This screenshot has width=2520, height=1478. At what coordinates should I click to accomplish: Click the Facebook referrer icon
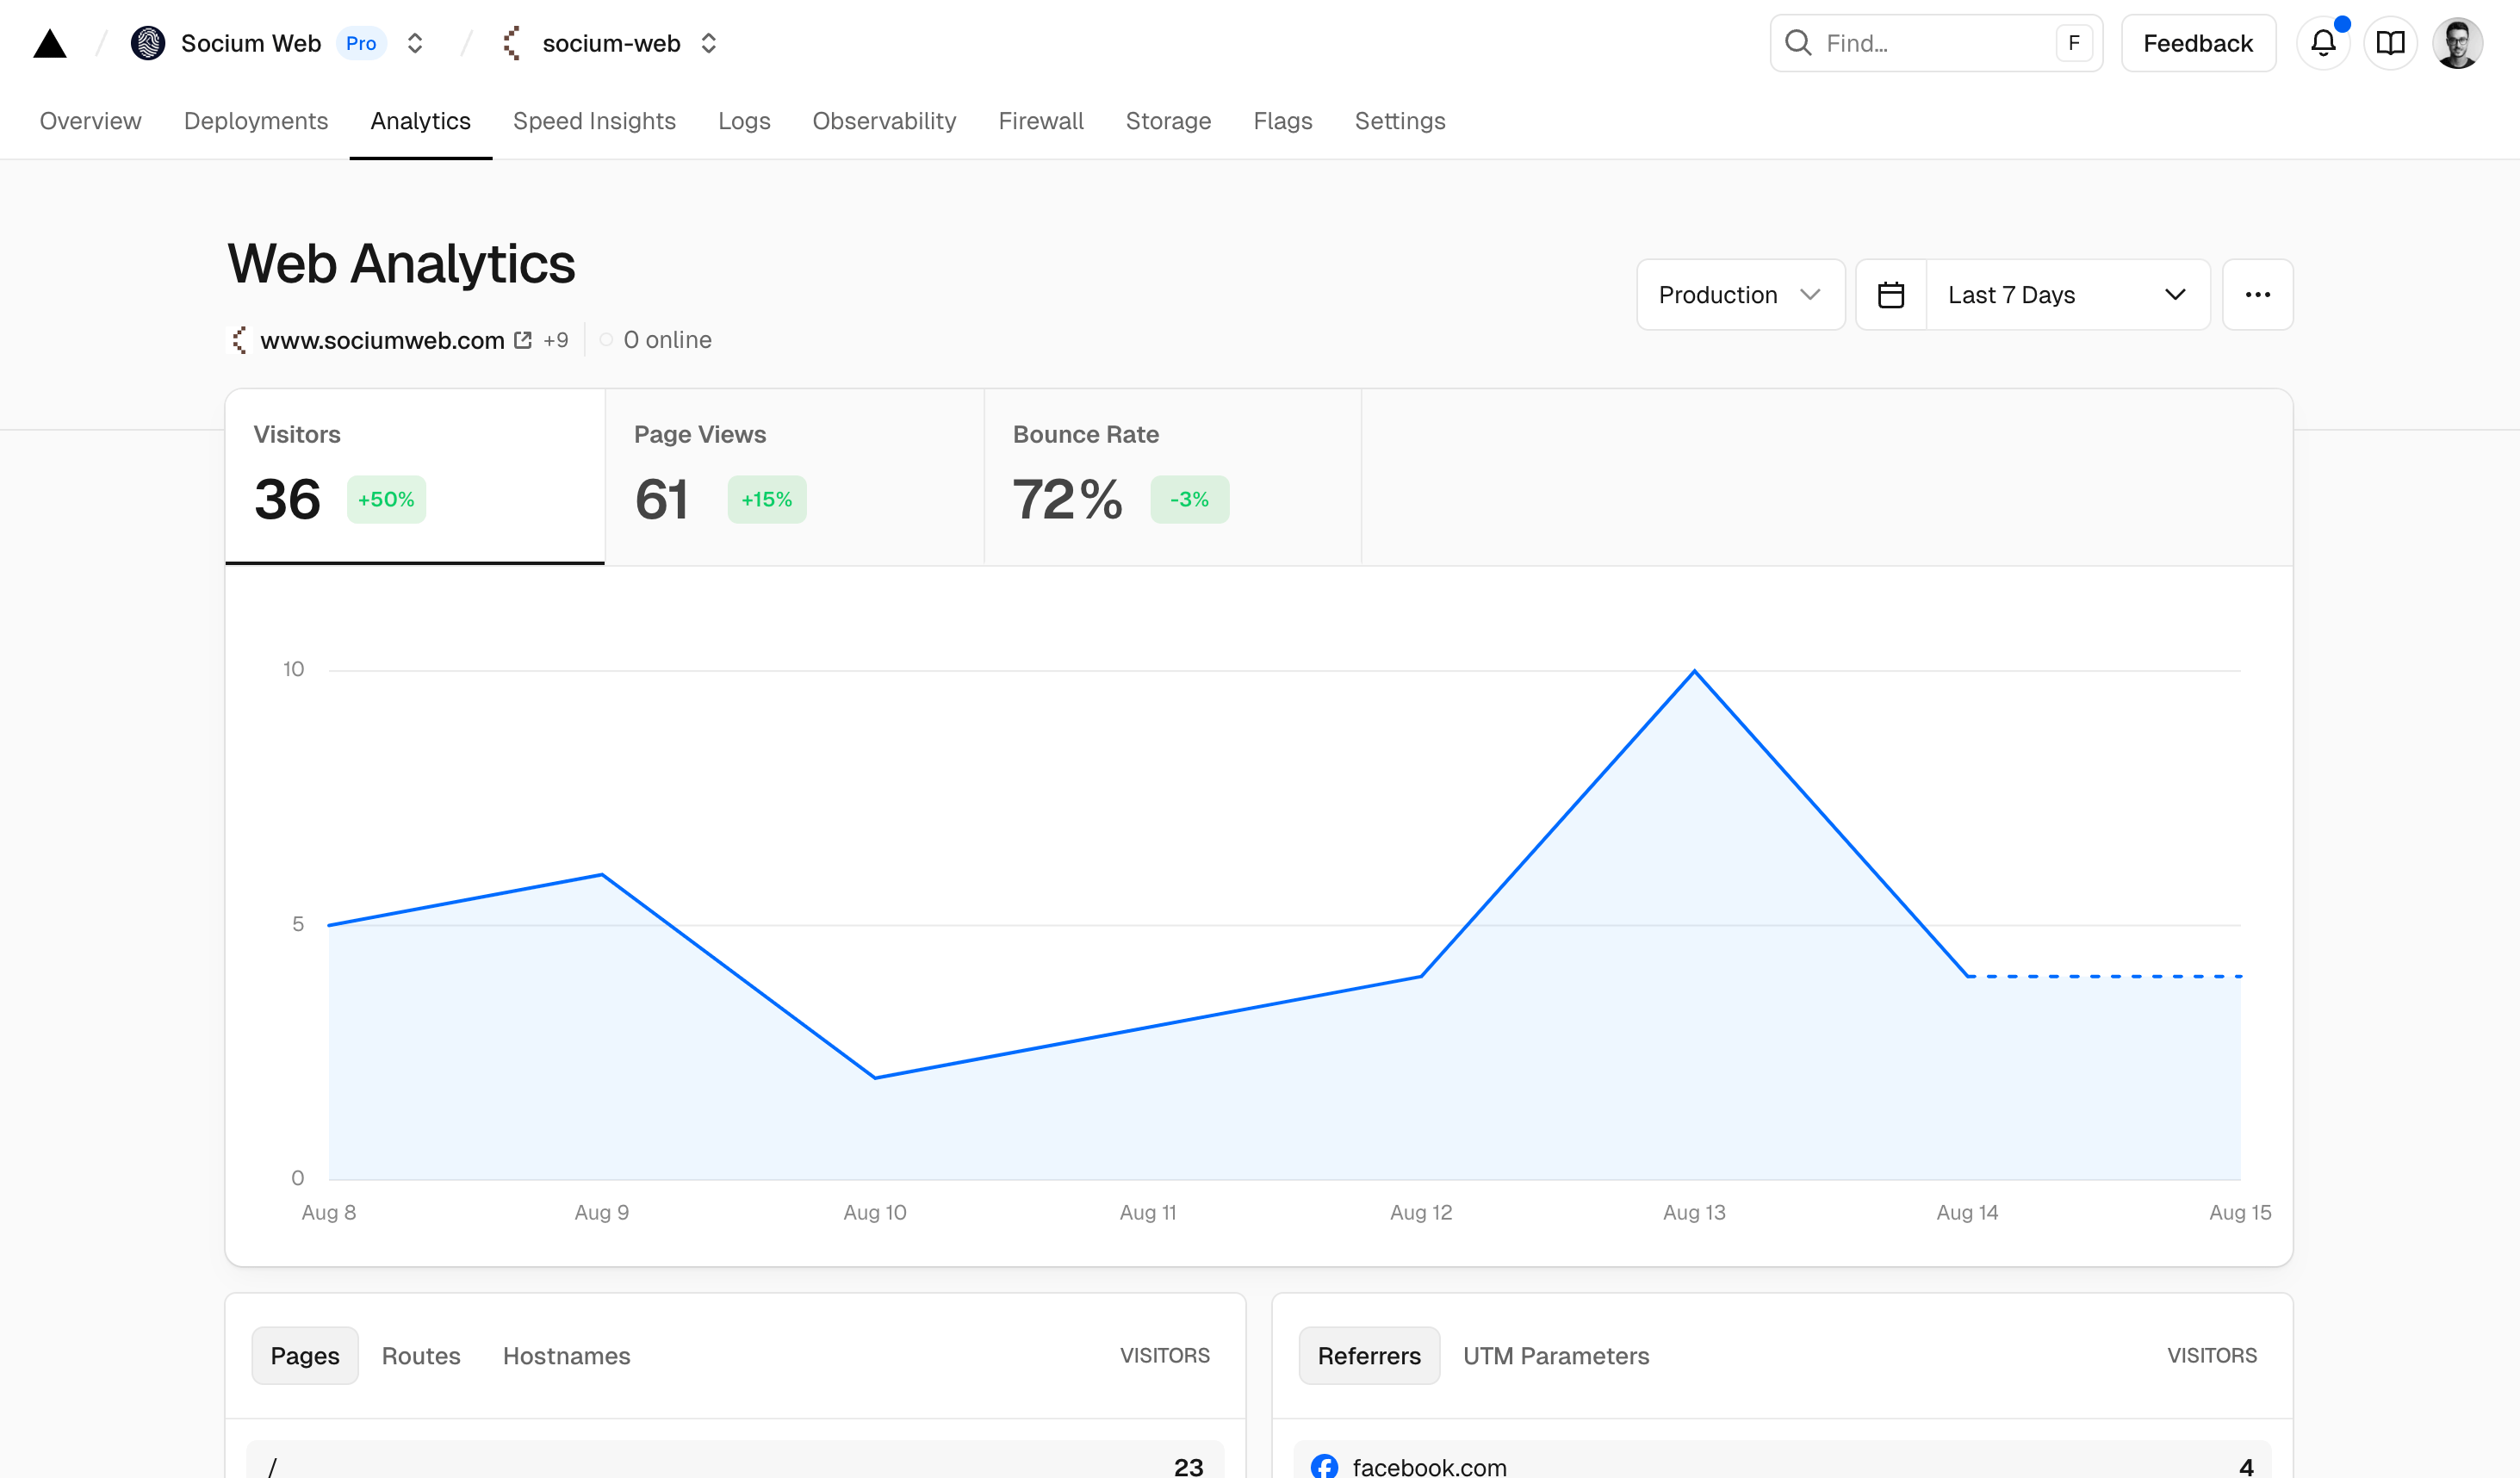[x=1324, y=1466]
